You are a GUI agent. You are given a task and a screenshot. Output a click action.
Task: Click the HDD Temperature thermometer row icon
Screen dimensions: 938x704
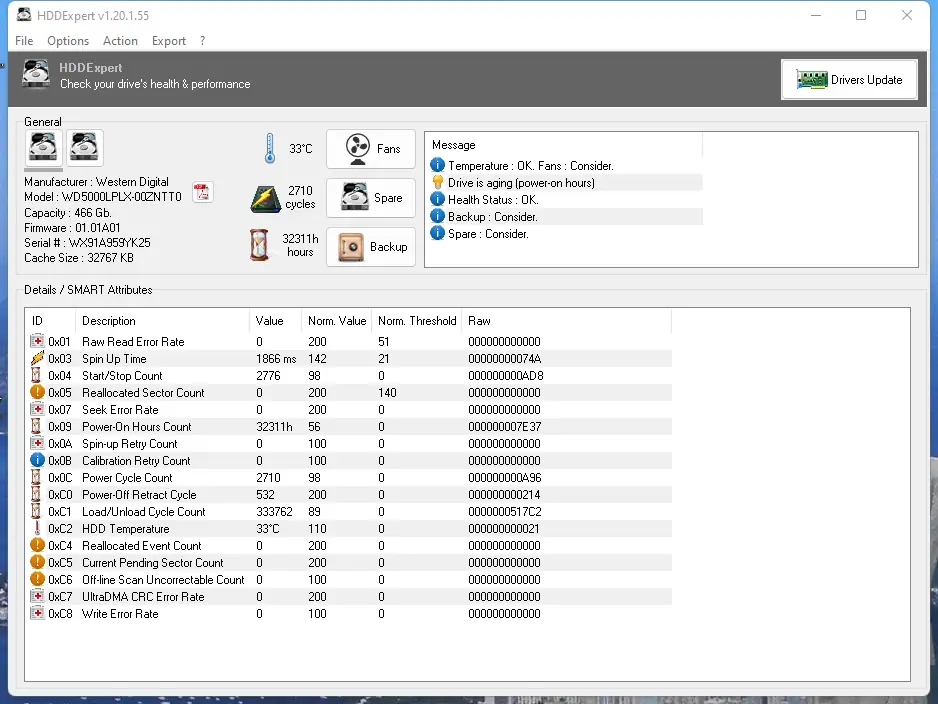[36, 528]
